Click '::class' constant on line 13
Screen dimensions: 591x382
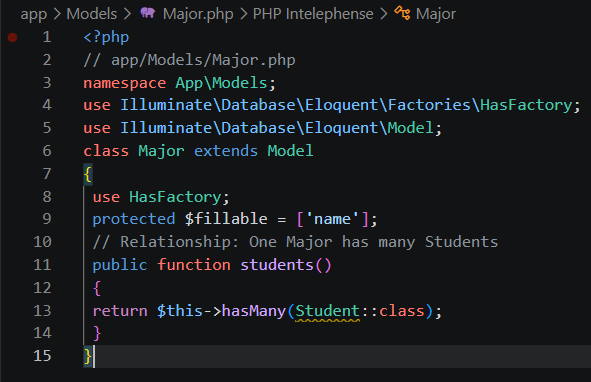click(393, 311)
